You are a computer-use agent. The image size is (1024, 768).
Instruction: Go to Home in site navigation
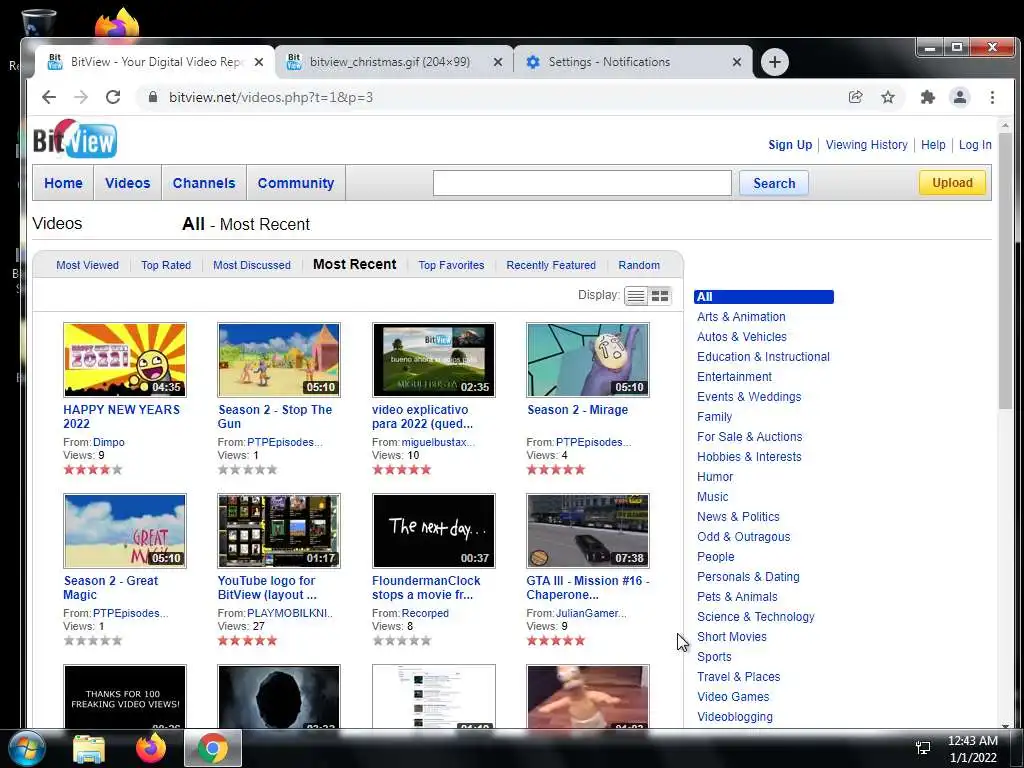[63, 184]
